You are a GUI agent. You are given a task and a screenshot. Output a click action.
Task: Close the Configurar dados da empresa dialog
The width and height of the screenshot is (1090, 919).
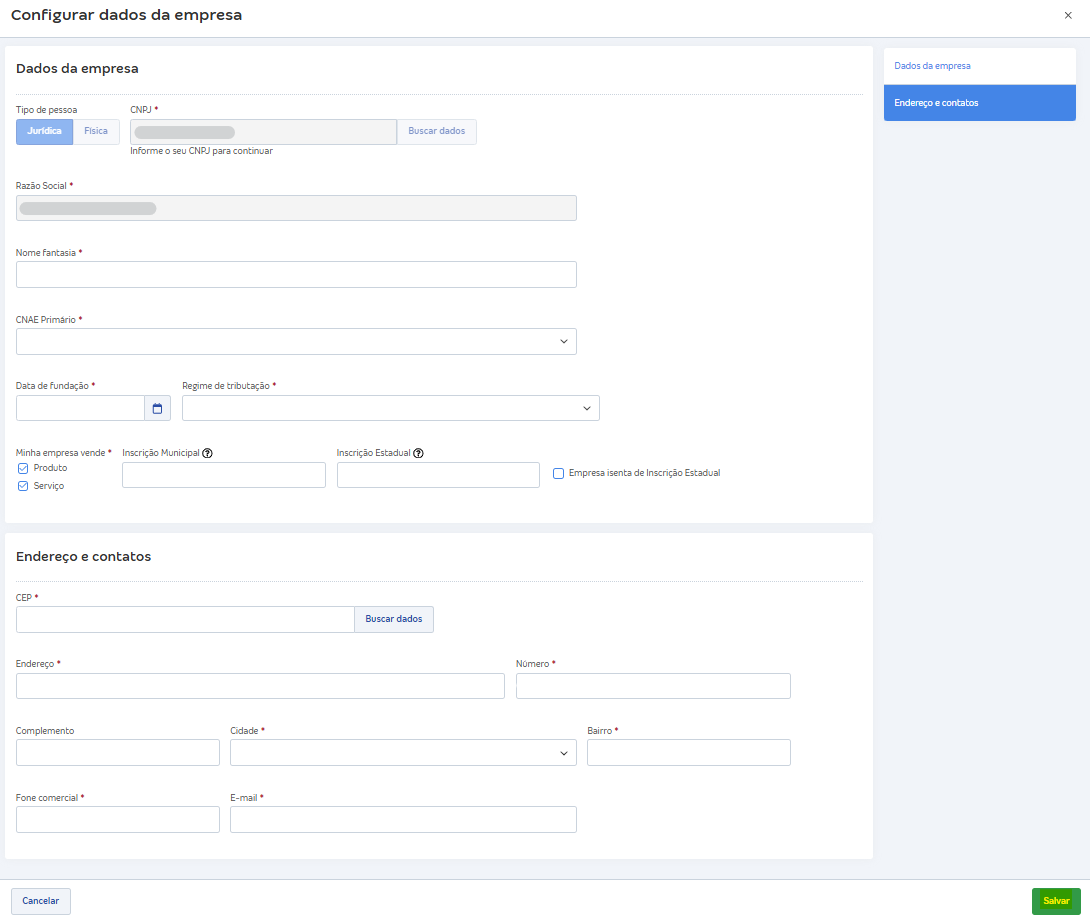click(1068, 16)
